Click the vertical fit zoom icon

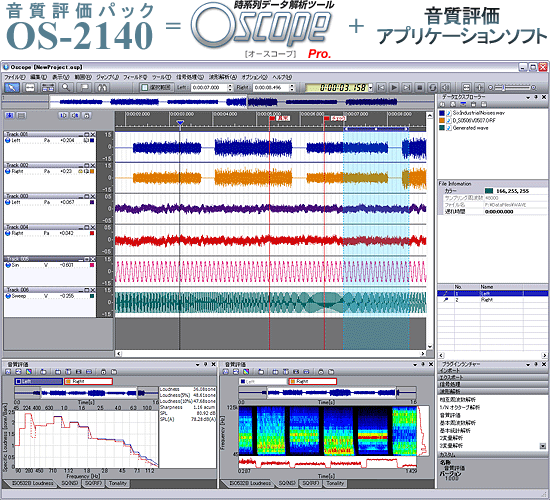479,87
